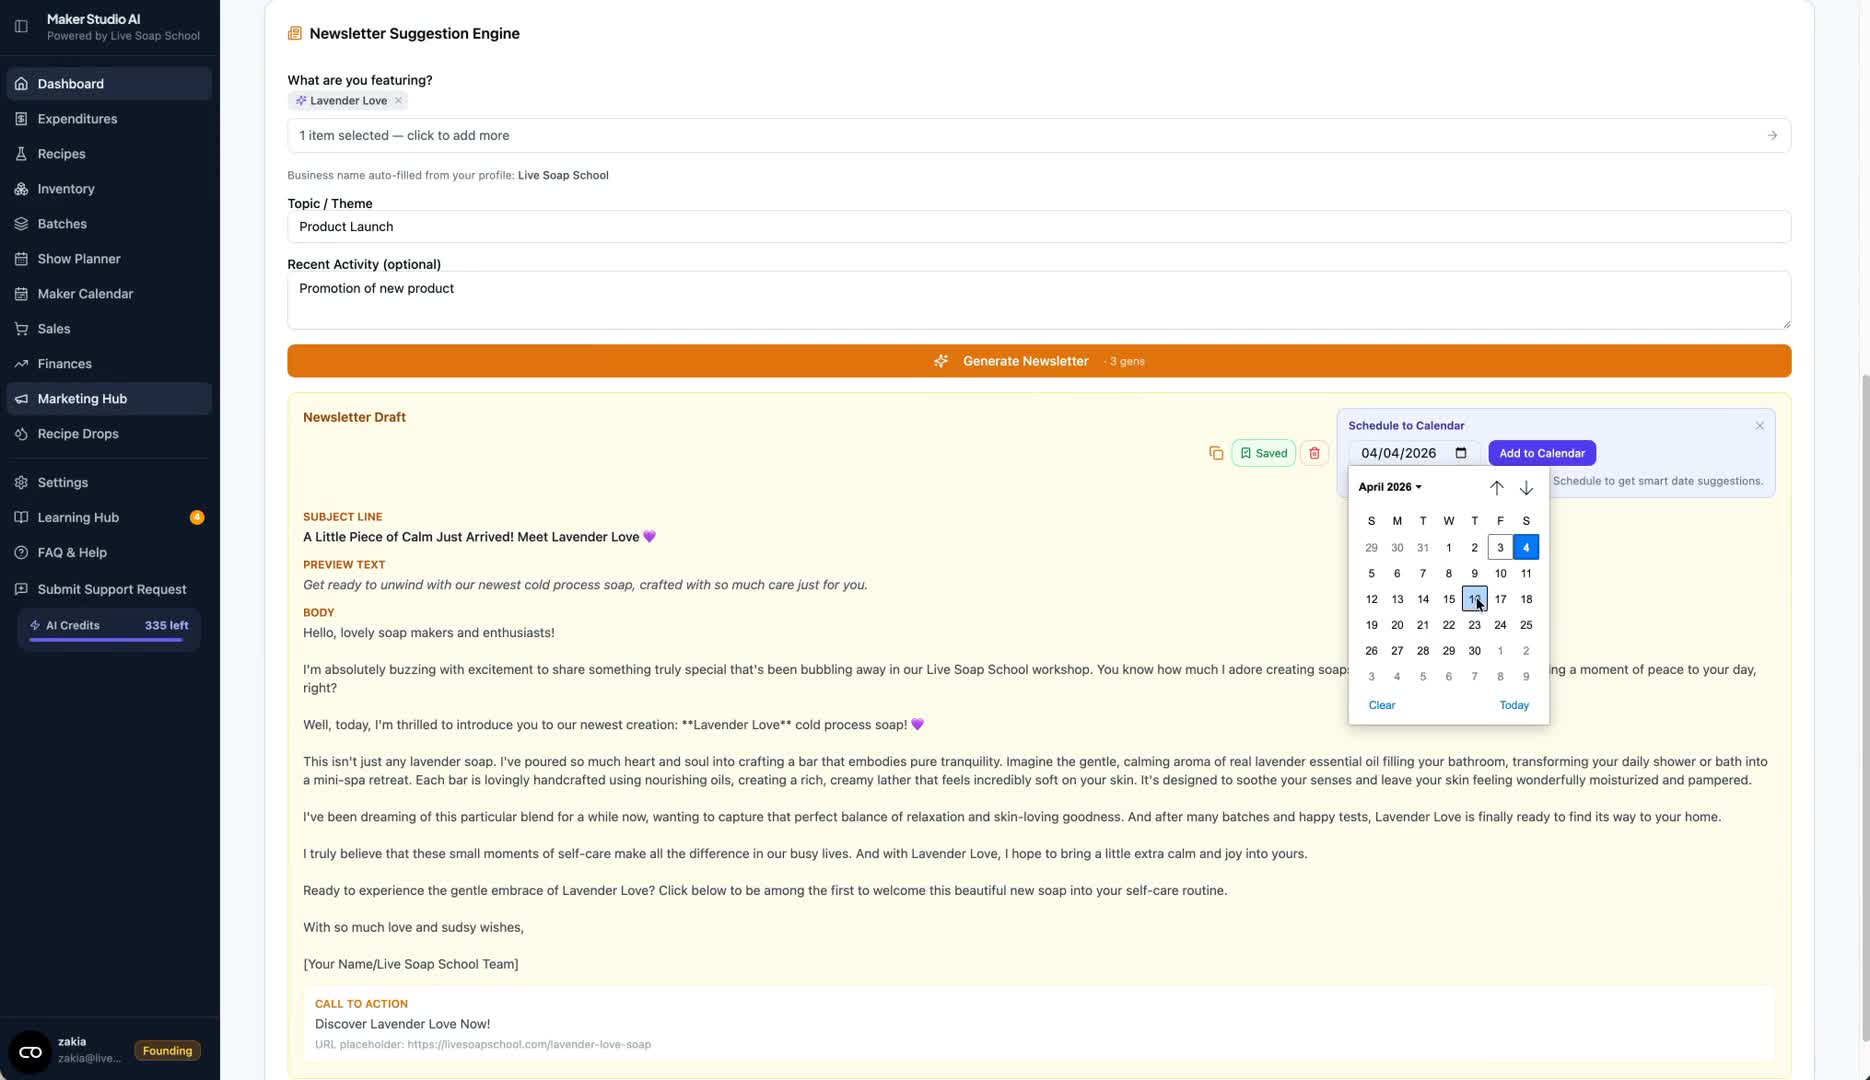The image size is (1870, 1080).
Task: Open the date picker in the schedule field
Action: [1460, 452]
